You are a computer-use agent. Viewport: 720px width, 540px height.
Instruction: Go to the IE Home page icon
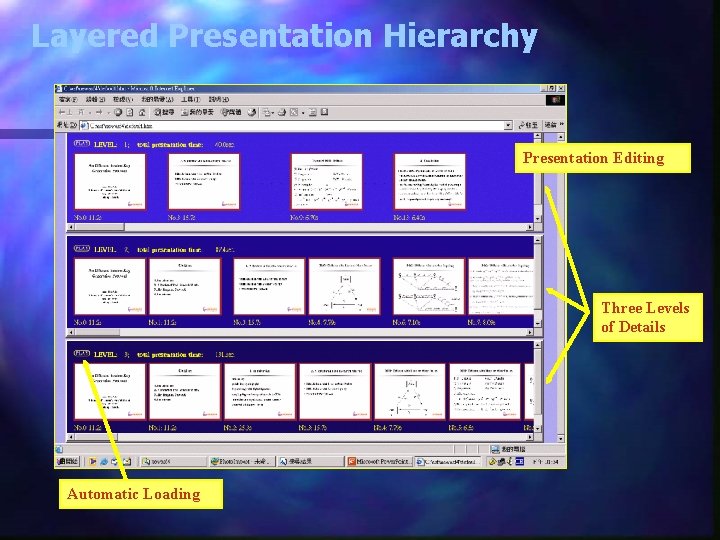(x=142, y=112)
